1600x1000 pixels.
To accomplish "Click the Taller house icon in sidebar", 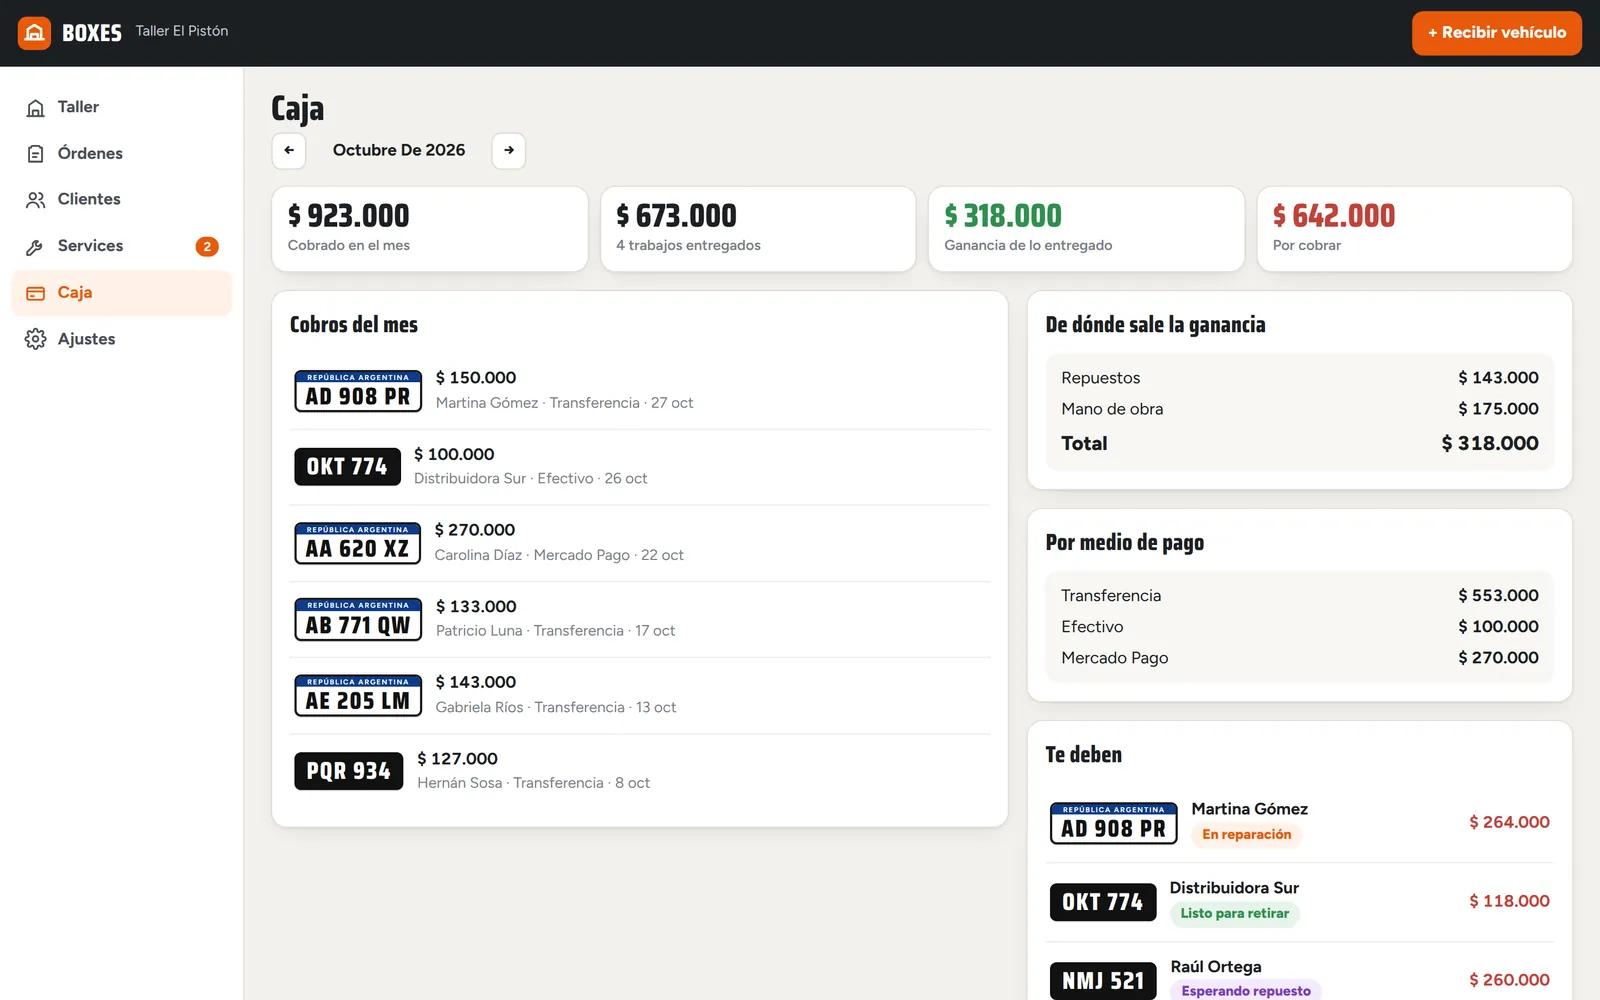I will coord(36,107).
